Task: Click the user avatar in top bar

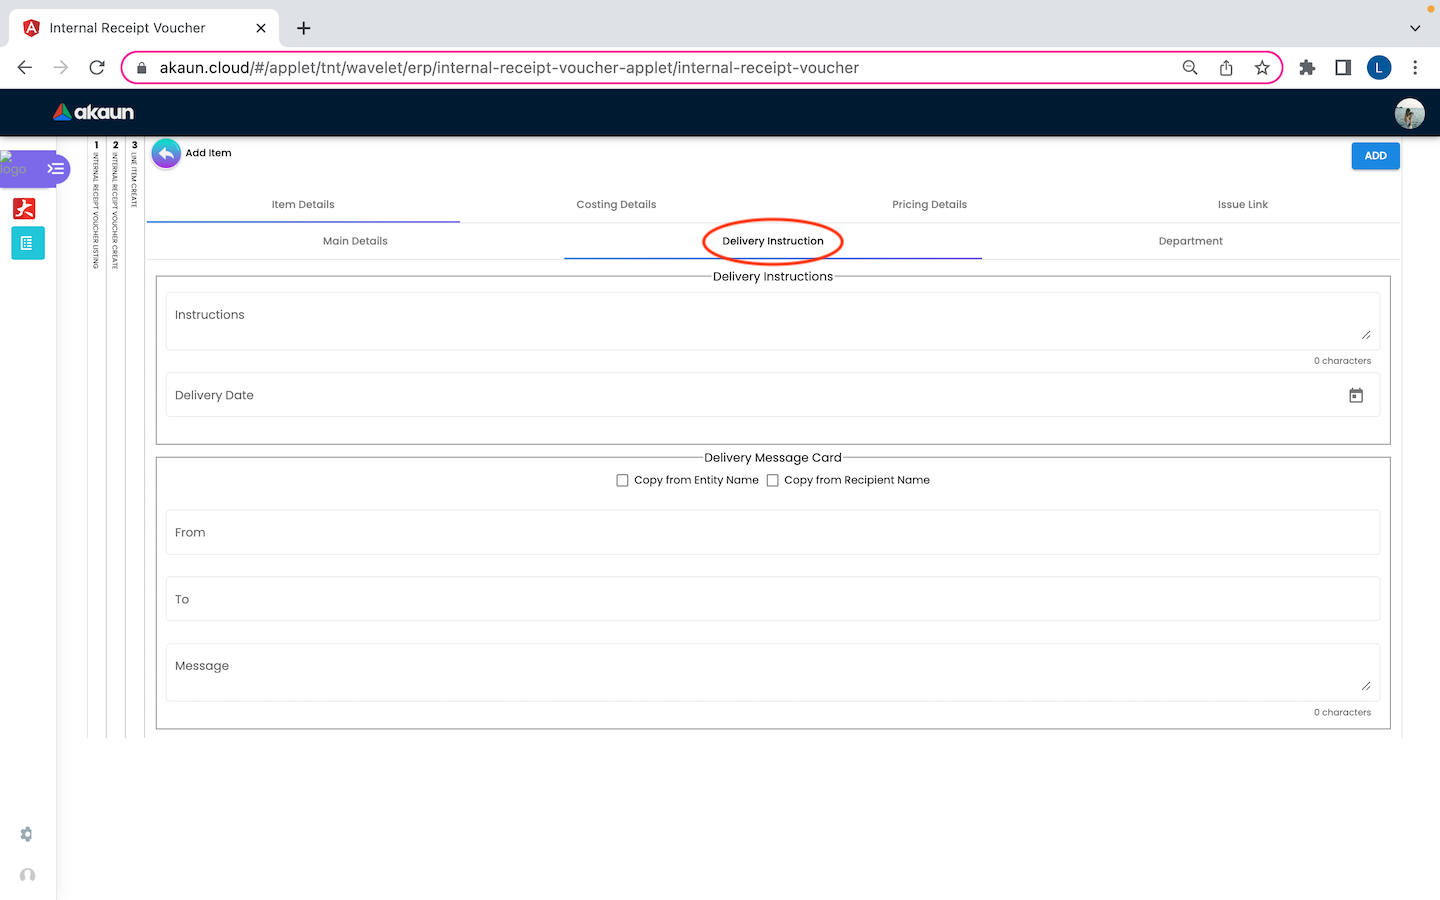Action: (x=1409, y=113)
